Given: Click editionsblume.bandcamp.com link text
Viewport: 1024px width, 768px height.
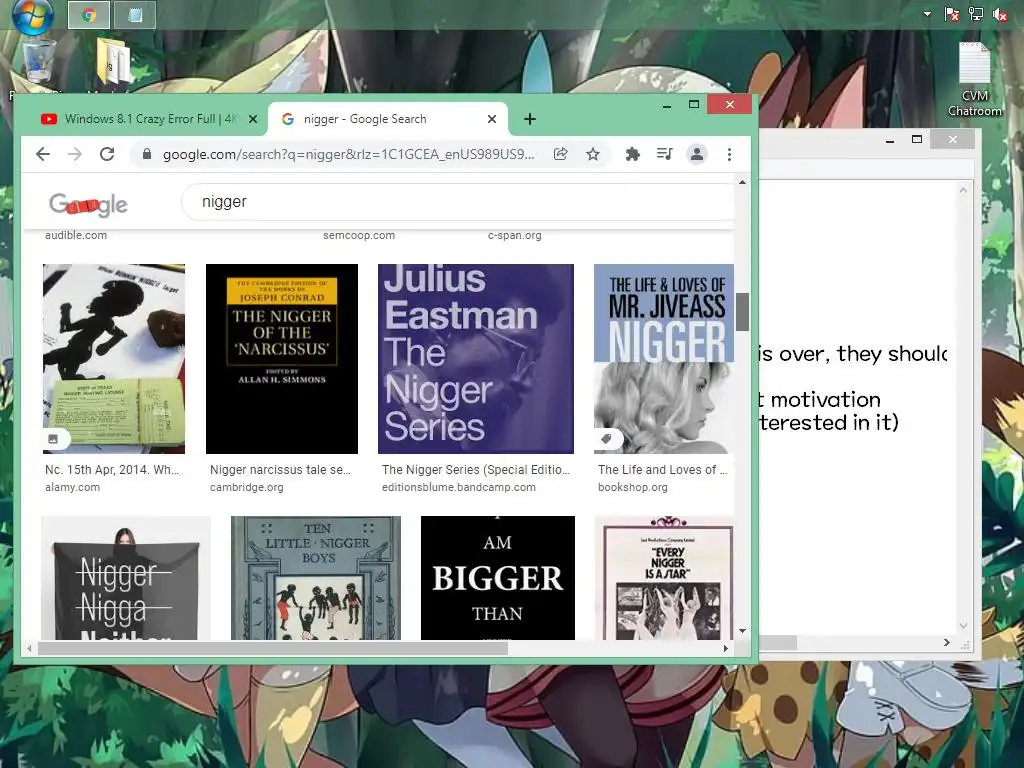Looking at the screenshot, I should tap(458, 487).
